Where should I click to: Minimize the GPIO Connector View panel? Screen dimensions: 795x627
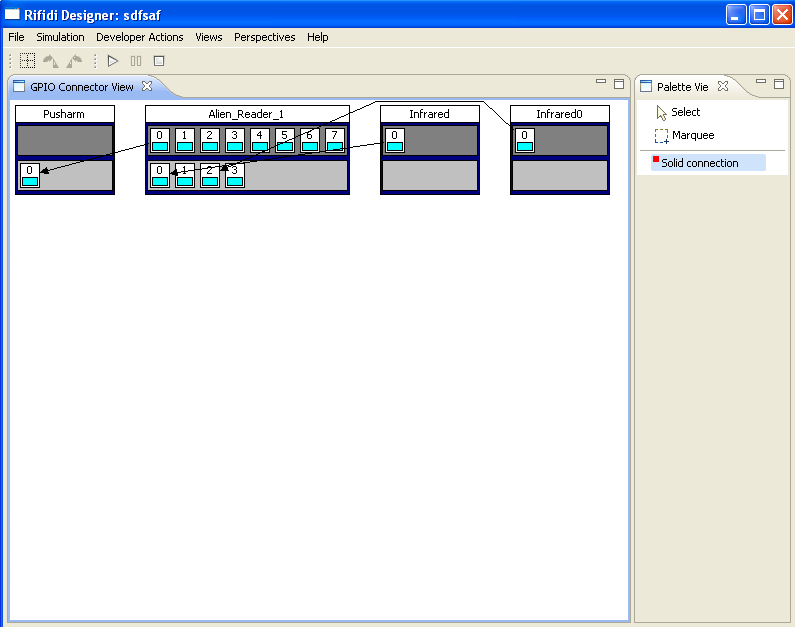click(x=601, y=82)
